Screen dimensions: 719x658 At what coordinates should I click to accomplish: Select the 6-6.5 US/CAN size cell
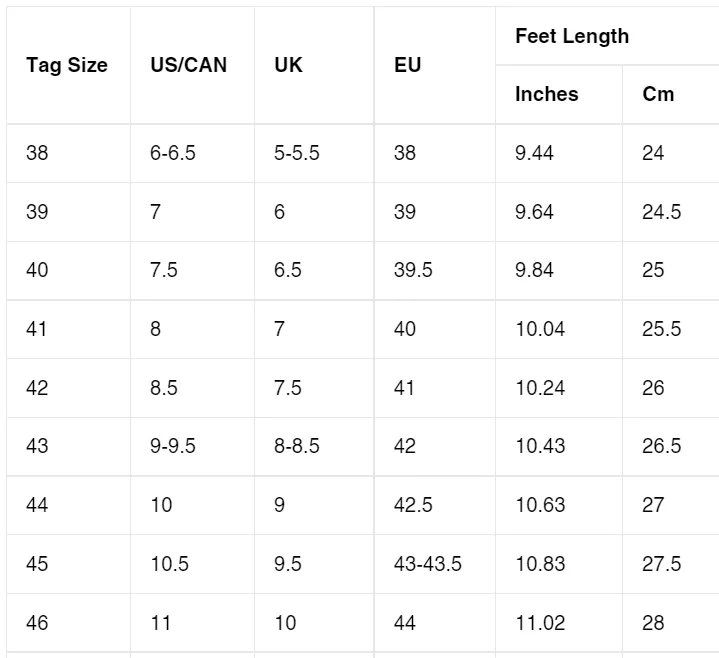click(192, 153)
